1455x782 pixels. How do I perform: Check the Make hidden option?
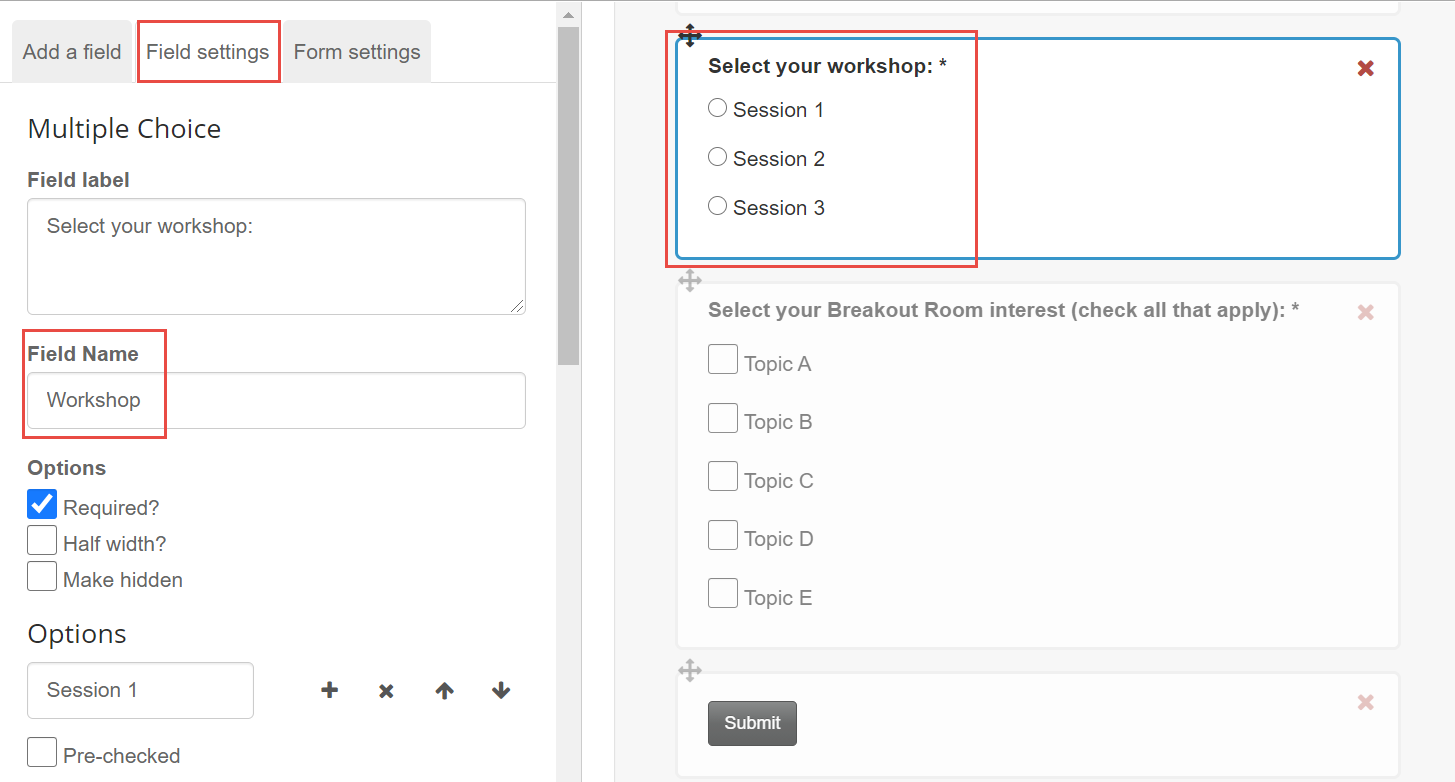pyautogui.click(x=42, y=576)
